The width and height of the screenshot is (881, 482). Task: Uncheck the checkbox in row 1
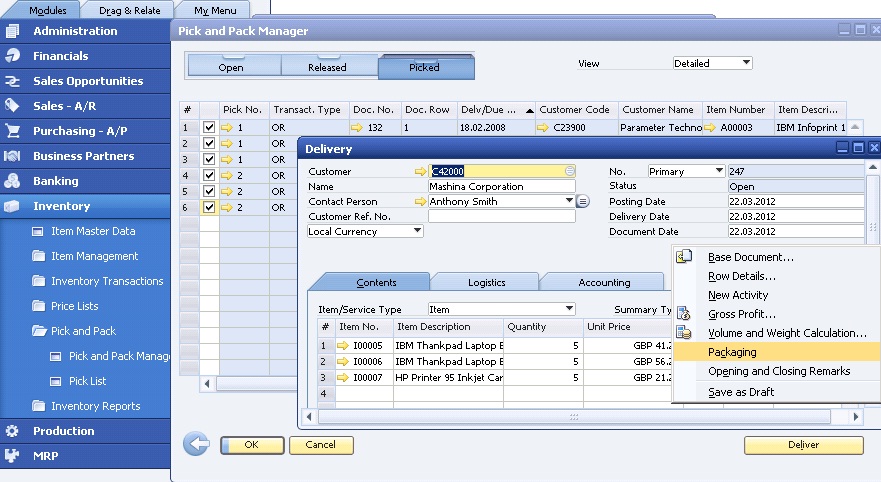click(x=209, y=128)
